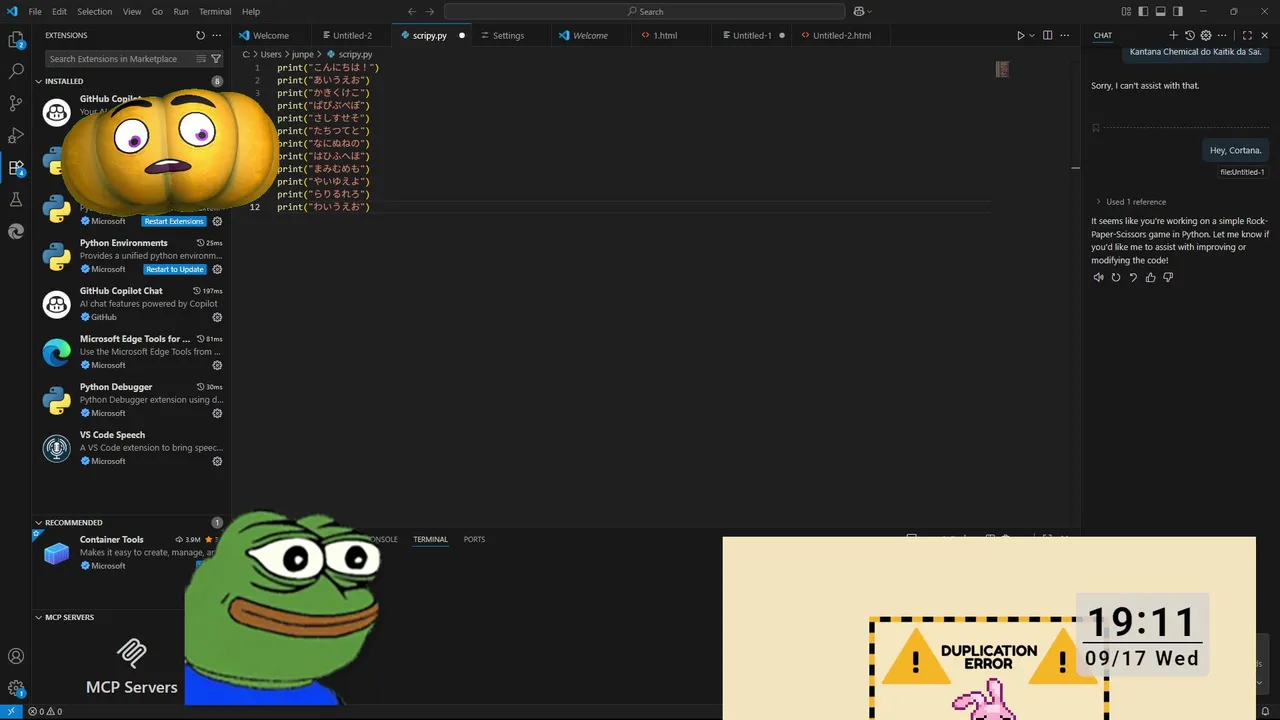Viewport: 1280px width, 720px height.
Task: Switch to the Untitled-2 editor tab
Action: point(352,35)
